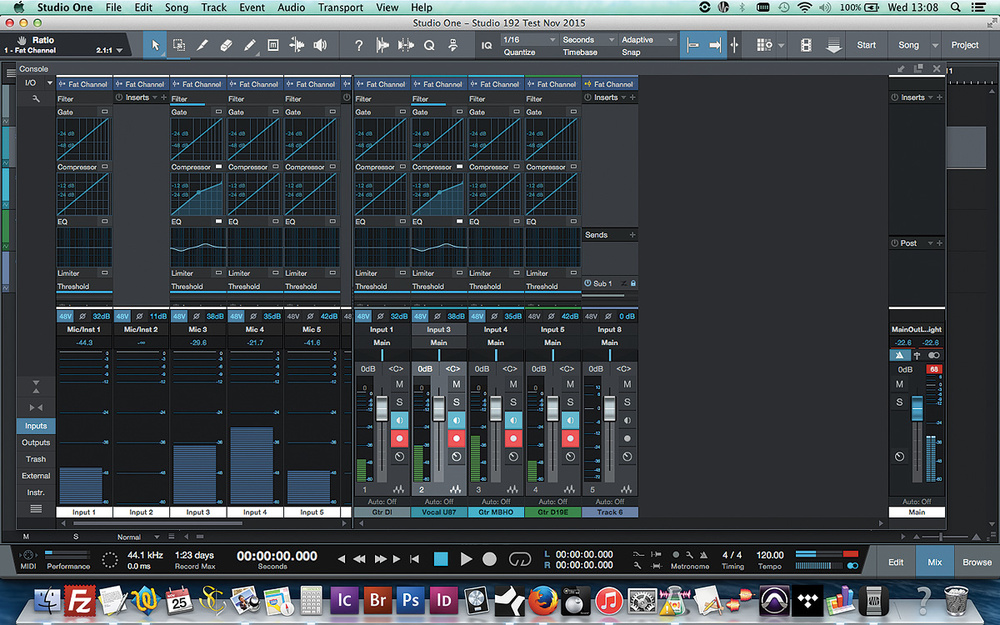Mute the Gtr DI channel
The image size is (1000, 625).
tap(399, 385)
